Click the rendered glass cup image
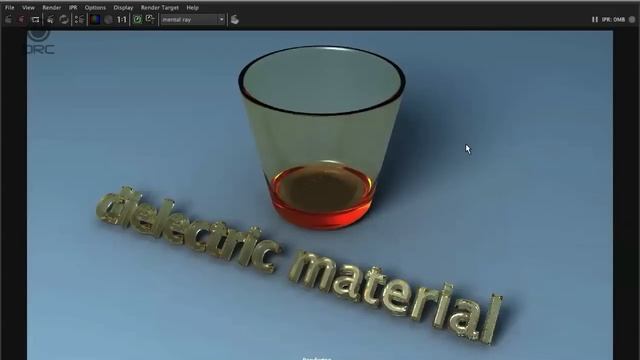 tap(322, 137)
